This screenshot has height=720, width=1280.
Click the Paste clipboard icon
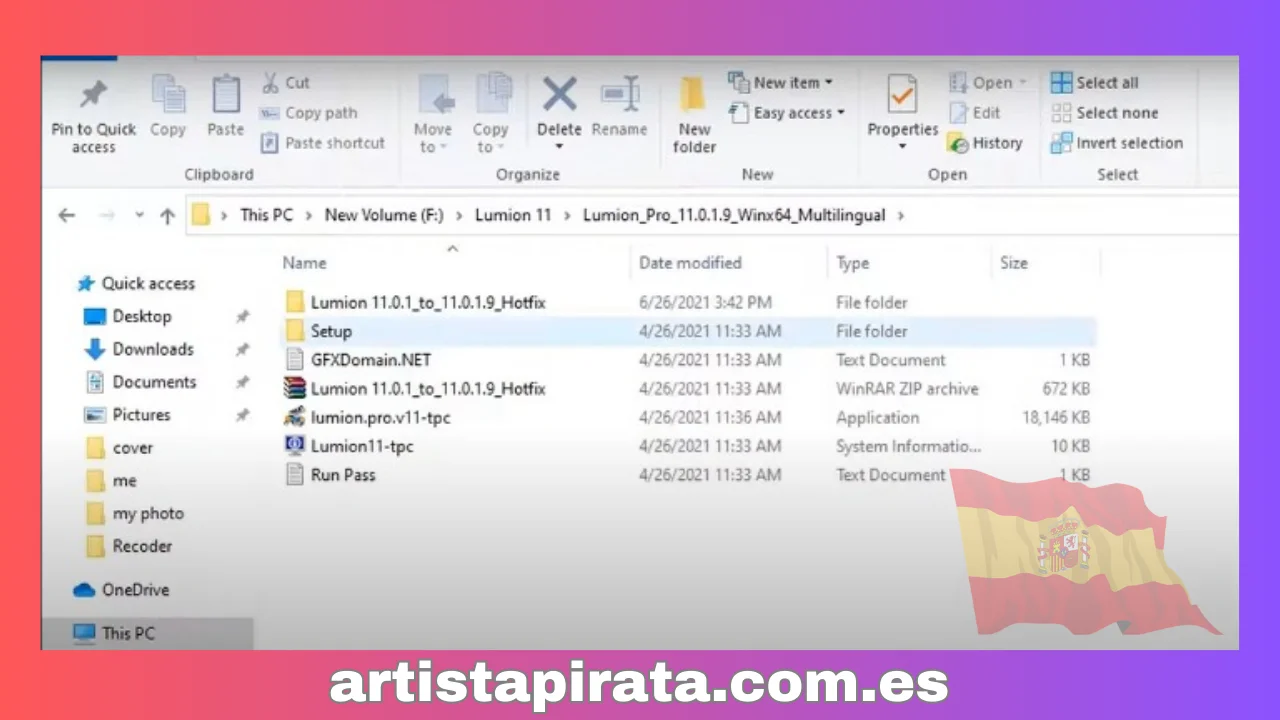(226, 96)
